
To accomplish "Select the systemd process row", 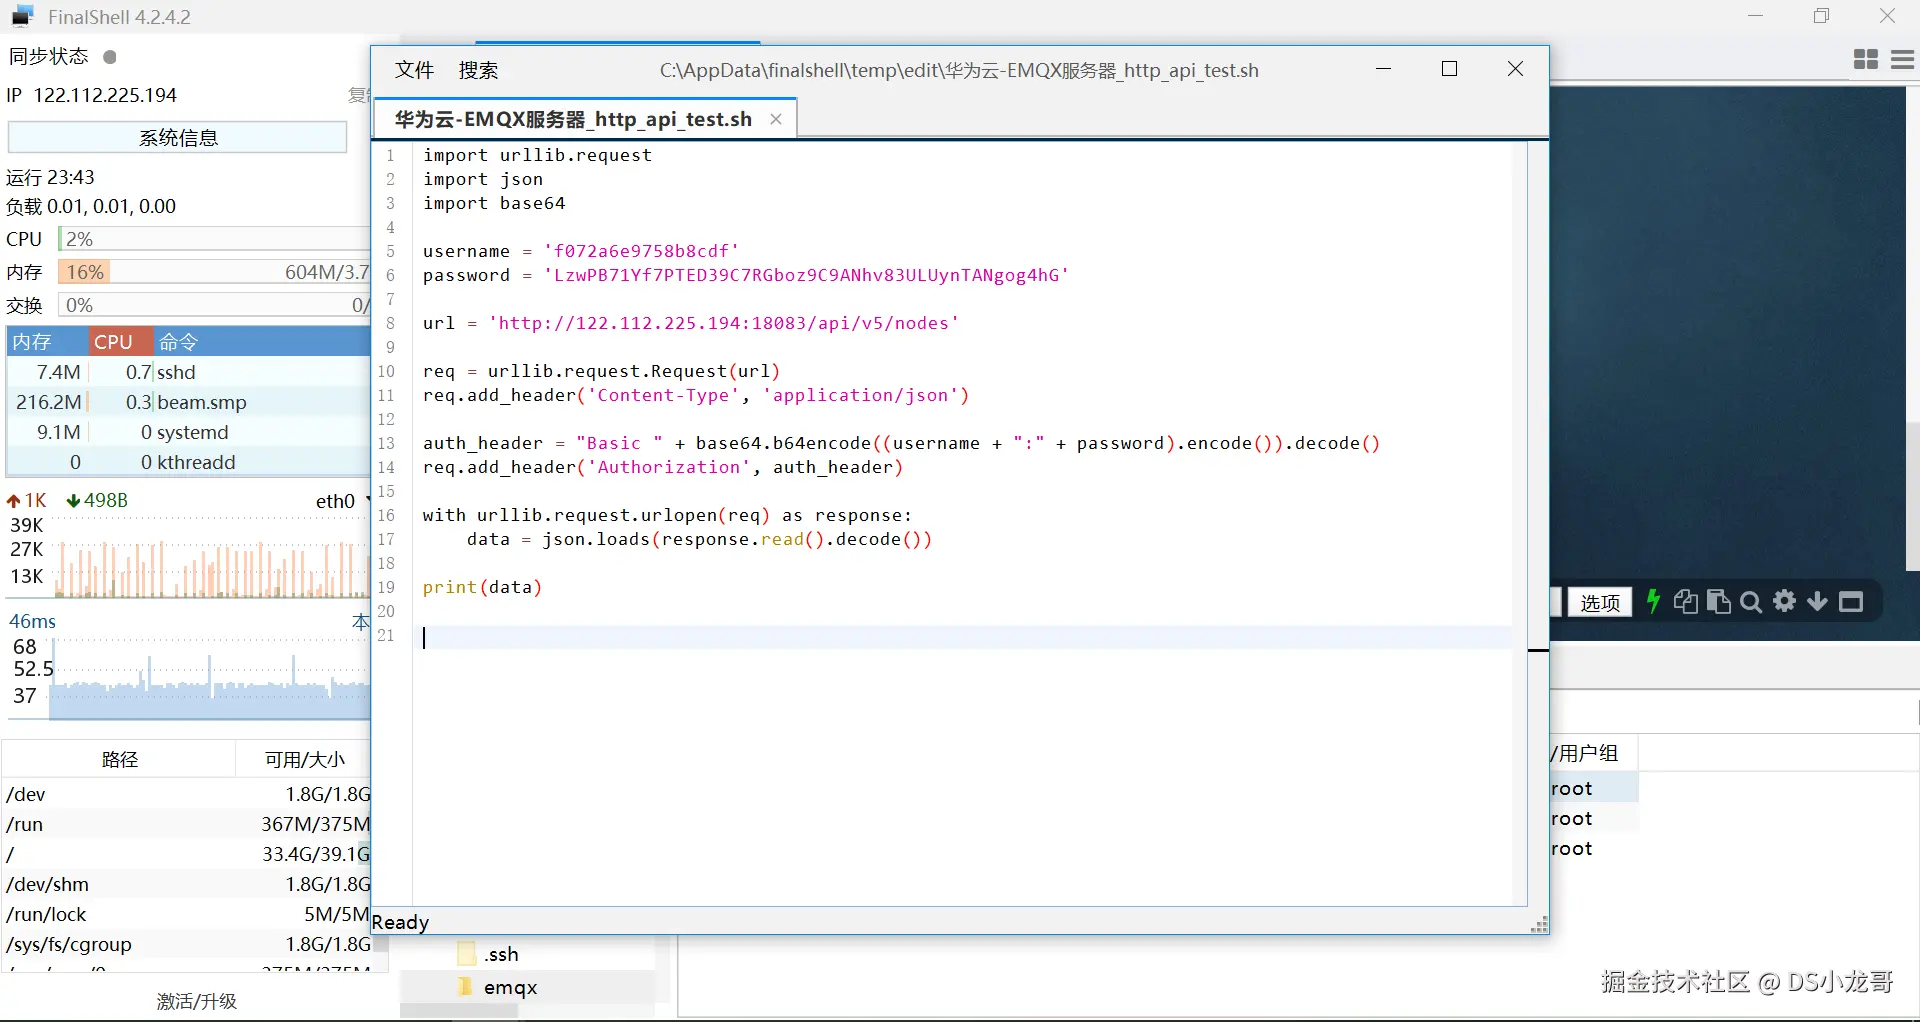I will point(189,432).
